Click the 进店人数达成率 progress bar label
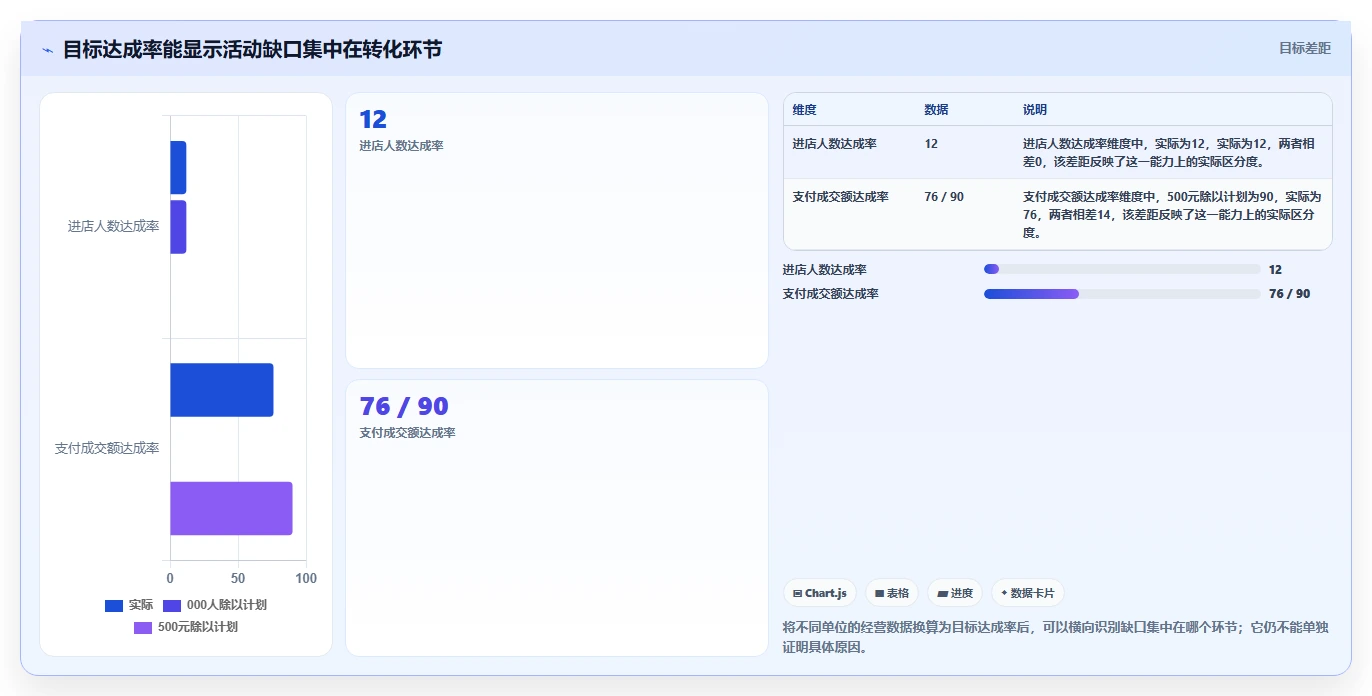 (824, 269)
